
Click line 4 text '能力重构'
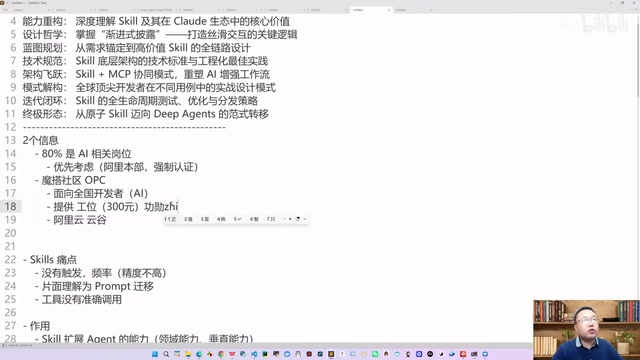[x=42, y=21]
